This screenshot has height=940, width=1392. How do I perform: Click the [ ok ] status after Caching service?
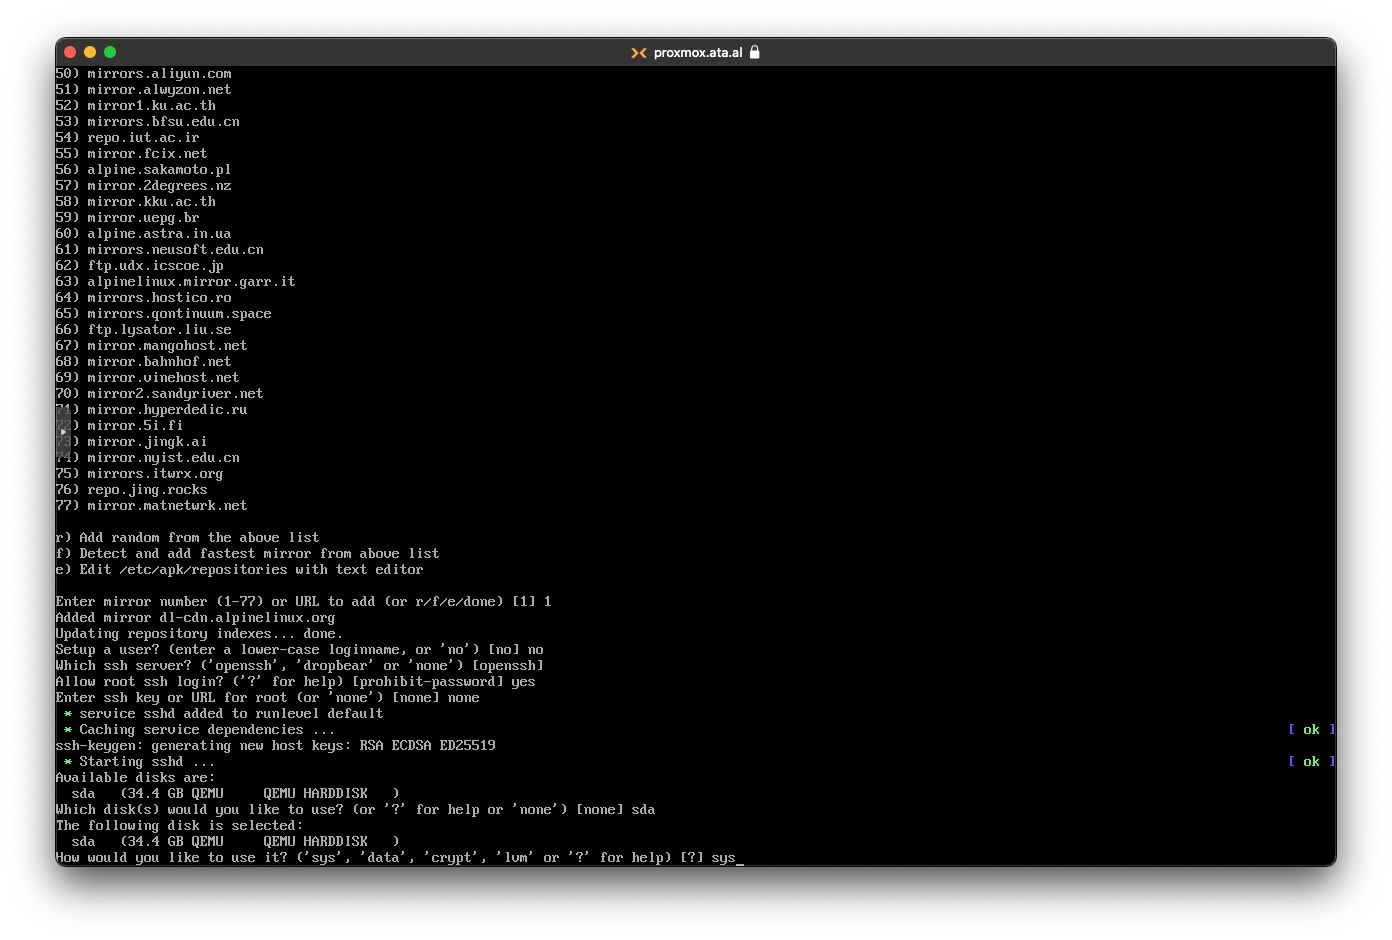point(1311,730)
